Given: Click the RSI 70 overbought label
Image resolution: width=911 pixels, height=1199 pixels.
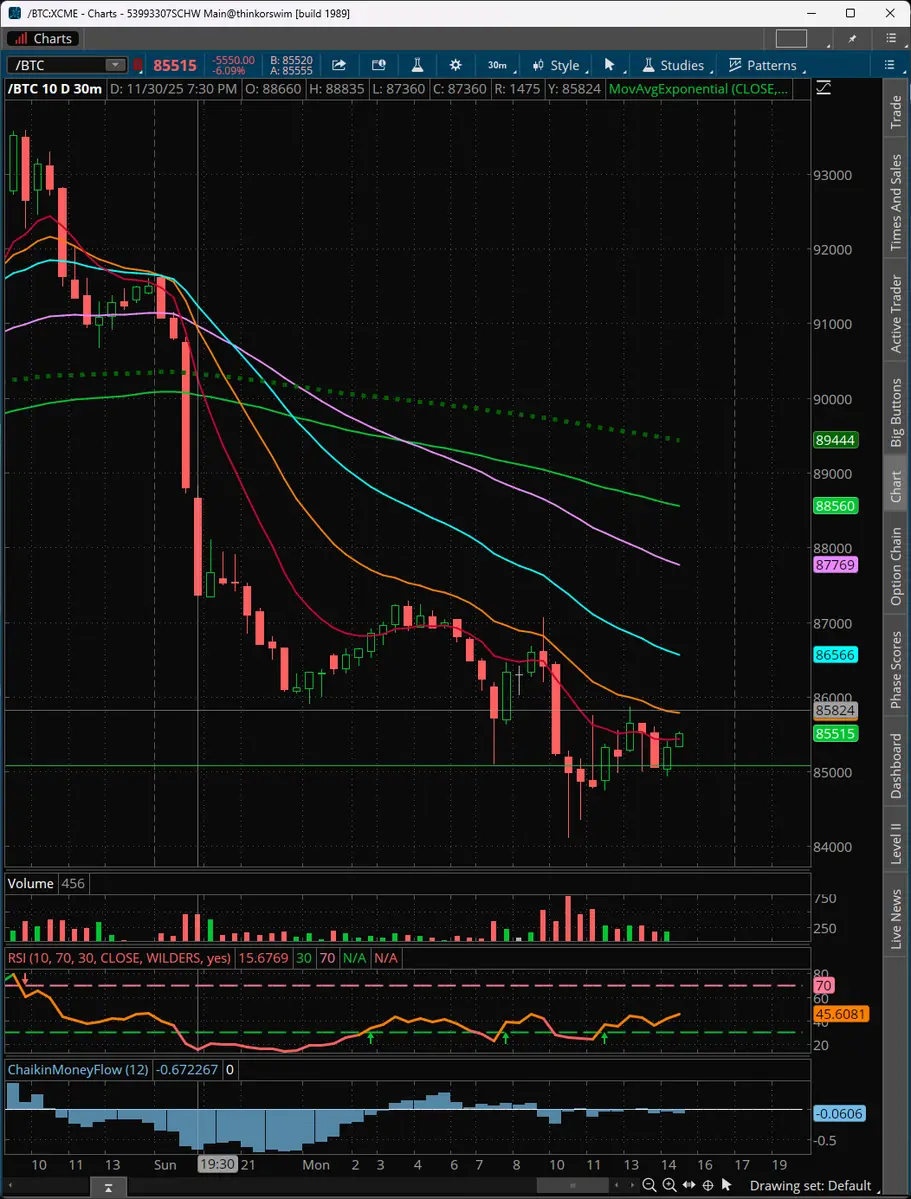Looking at the screenshot, I should [823, 986].
